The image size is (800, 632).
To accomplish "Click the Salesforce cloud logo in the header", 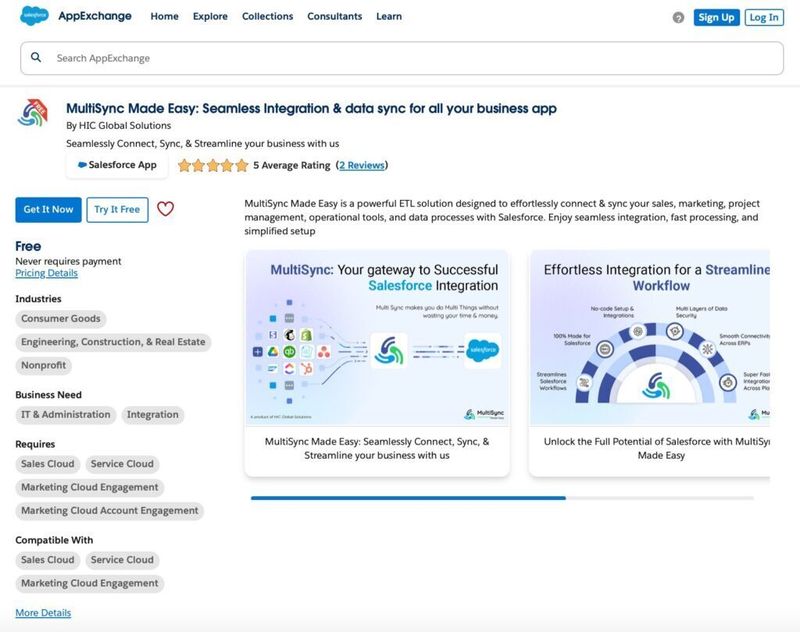I will pyautogui.click(x=34, y=16).
